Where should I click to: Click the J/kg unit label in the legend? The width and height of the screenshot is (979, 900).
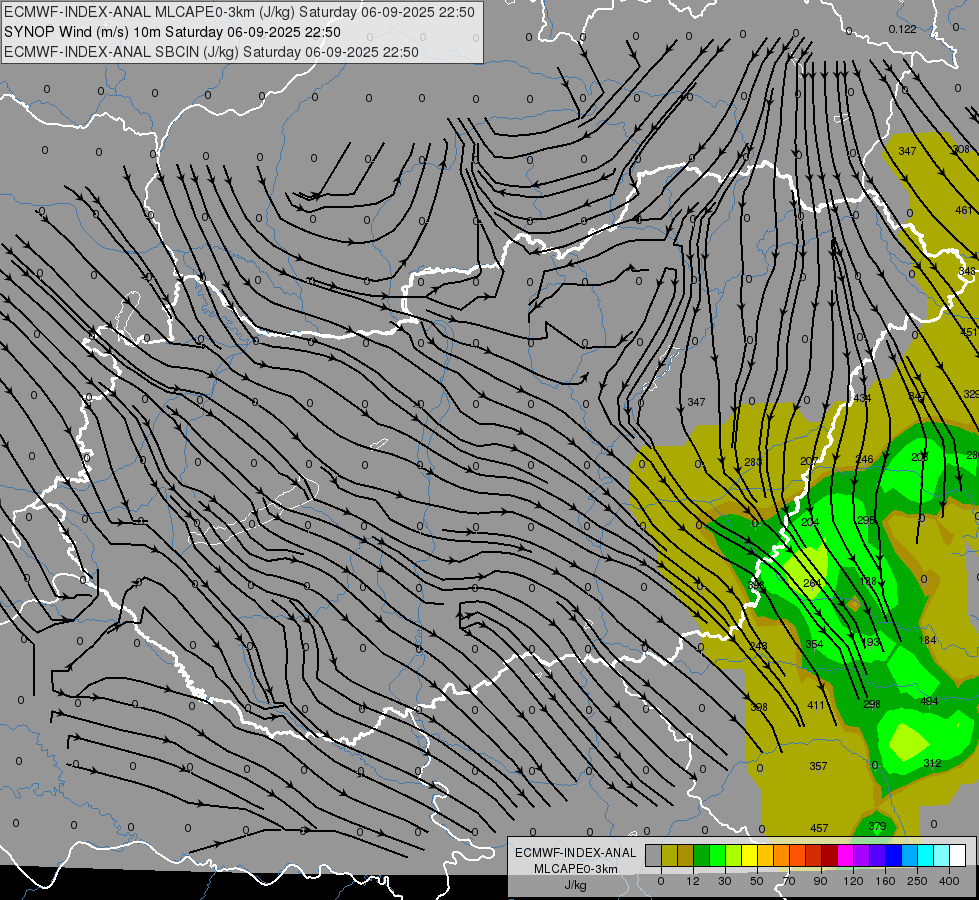point(575,885)
